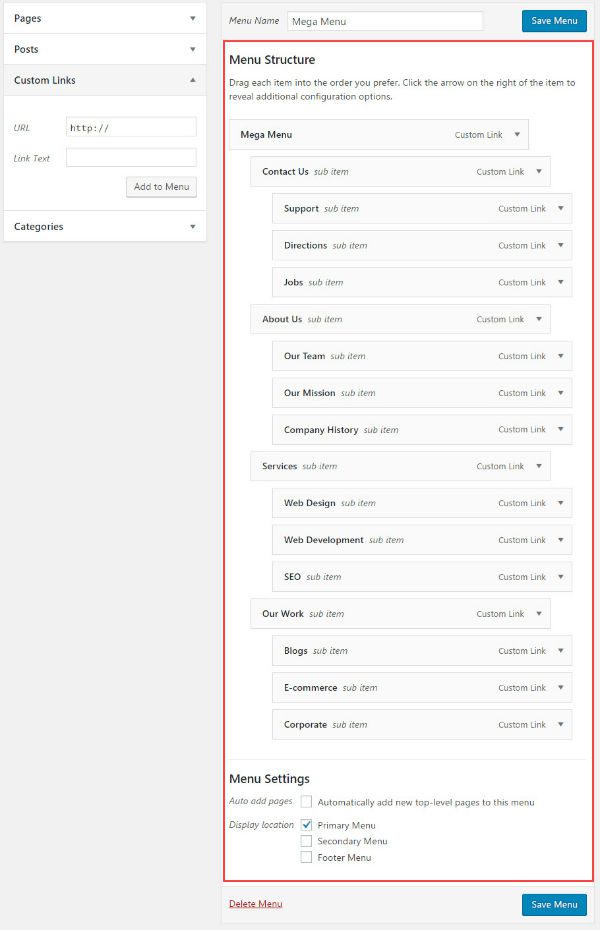600x930 pixels.
Task: Click inside the URL input field
Action: 130,126
